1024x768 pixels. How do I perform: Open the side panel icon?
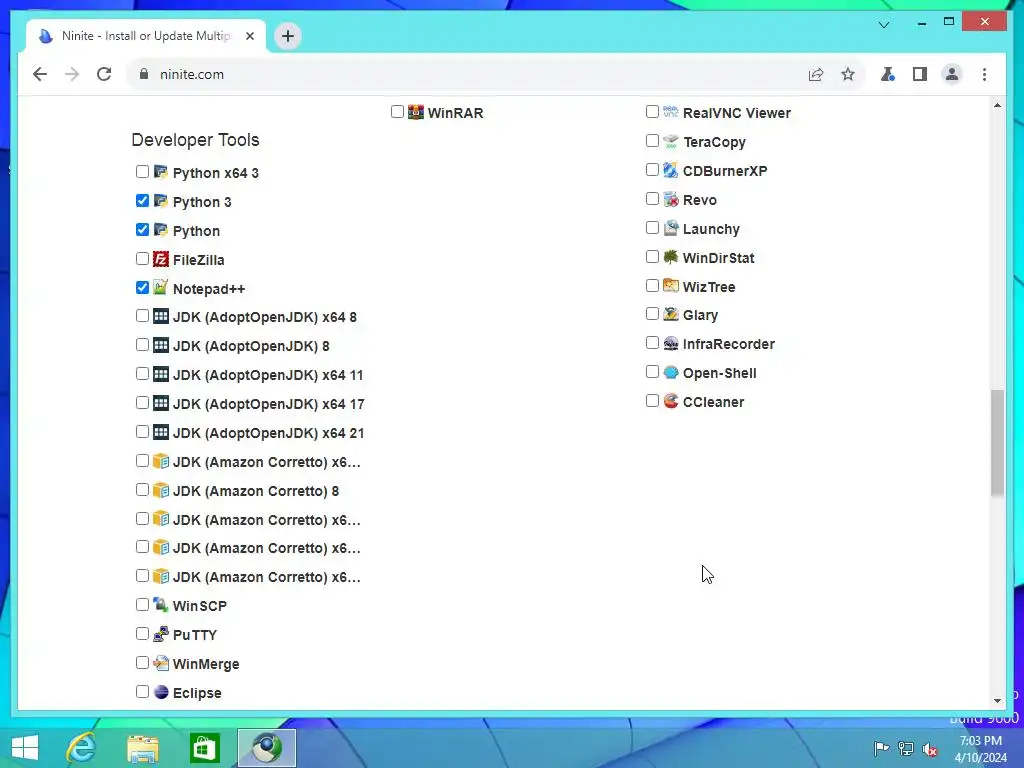pyautogui.click(x=920, y=74)
